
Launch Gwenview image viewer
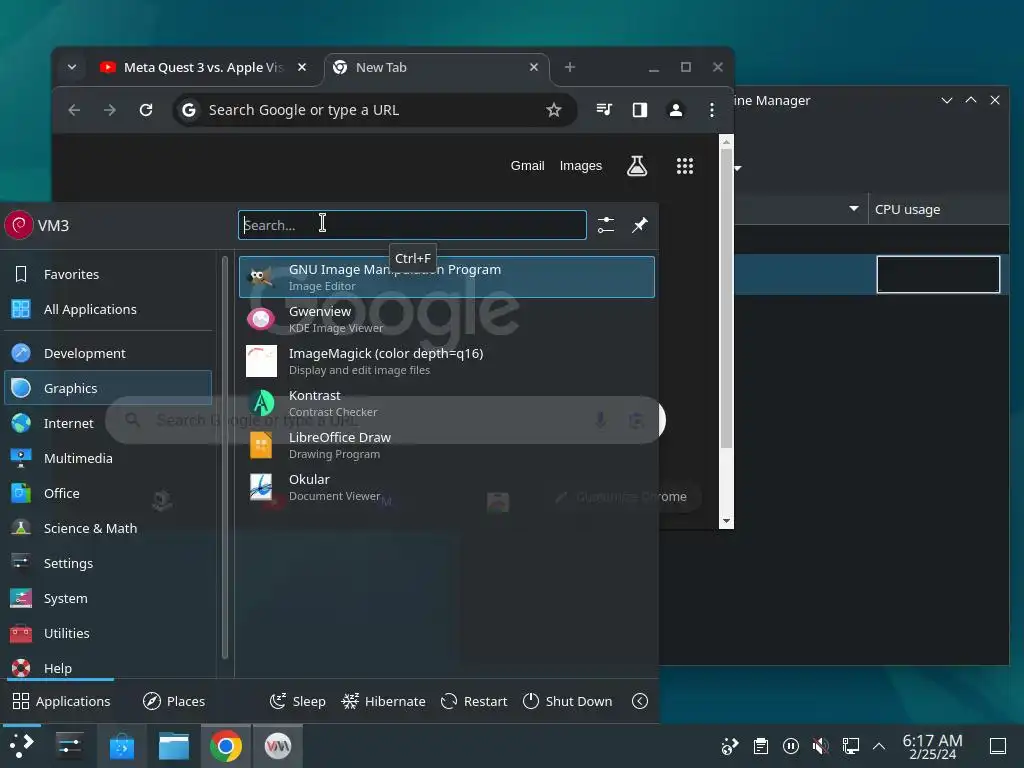[x=447, y=319]
